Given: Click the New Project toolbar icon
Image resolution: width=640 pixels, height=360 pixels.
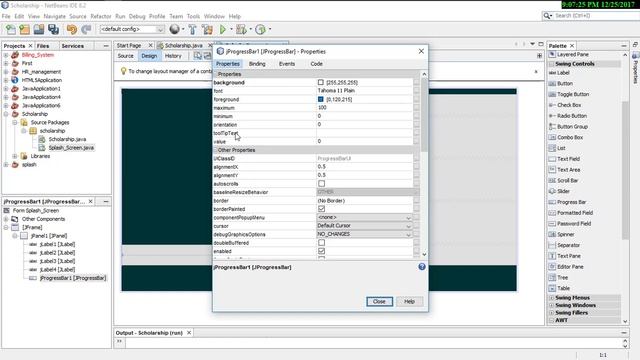Looking at the screenshot, I should tap(24, 29).
